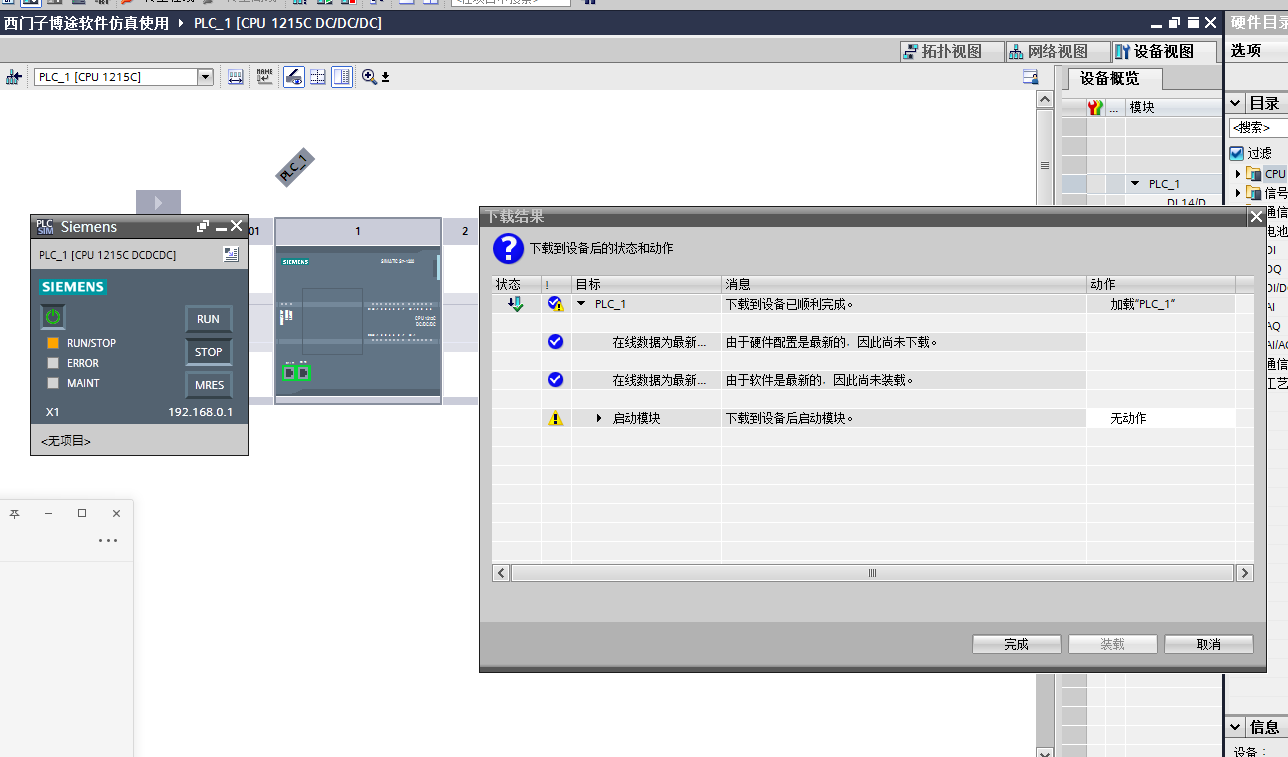This screenshot has width=1288, height=757.
Task: Expand the 信号 folder in hardware catalog
Action: [x=1237, y=193]
